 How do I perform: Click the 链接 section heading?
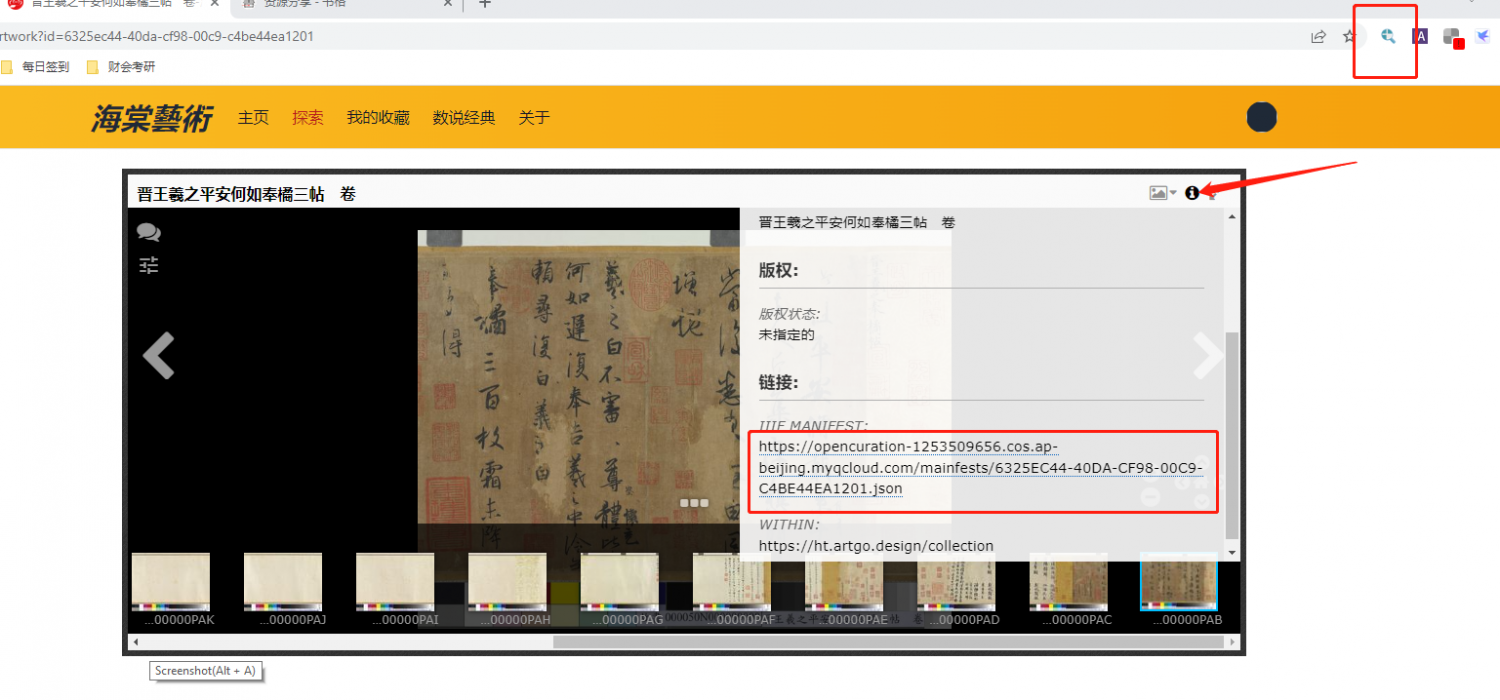[x=778, y=382]
